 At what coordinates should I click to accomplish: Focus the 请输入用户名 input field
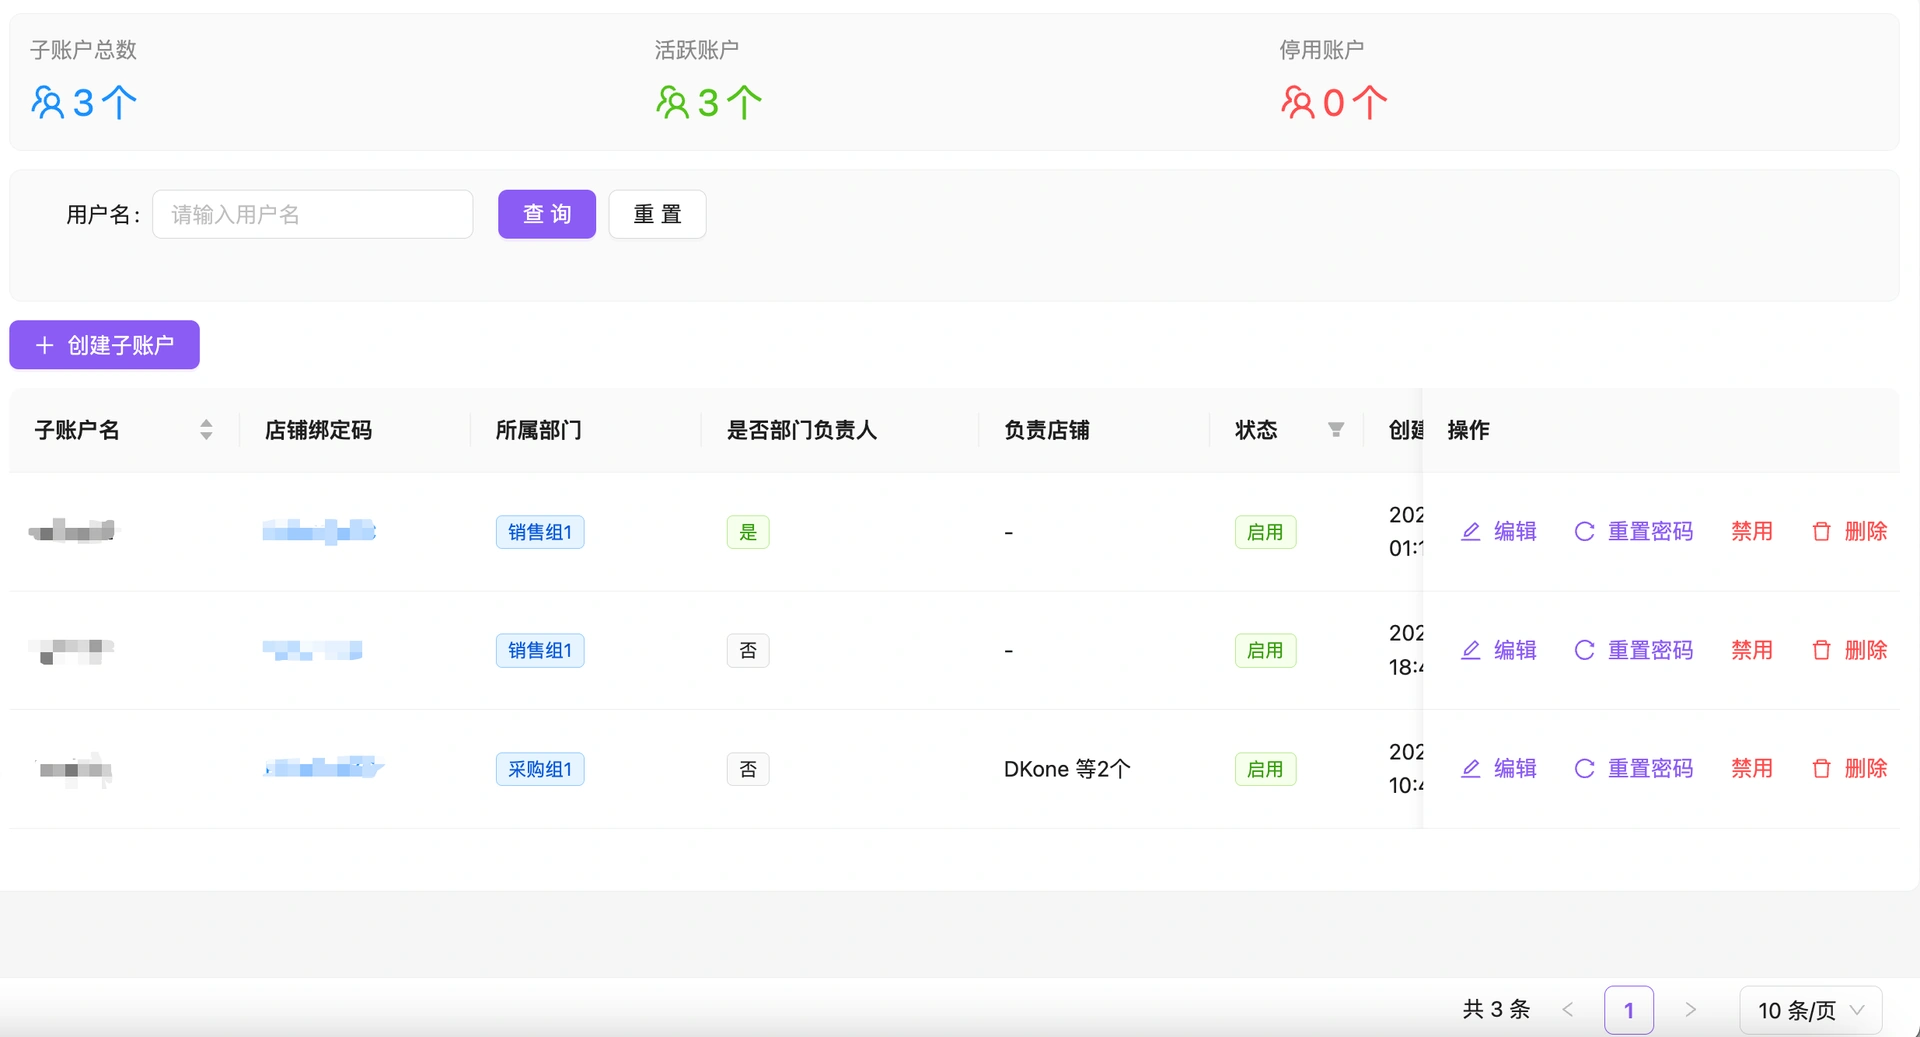coord(312,214)
